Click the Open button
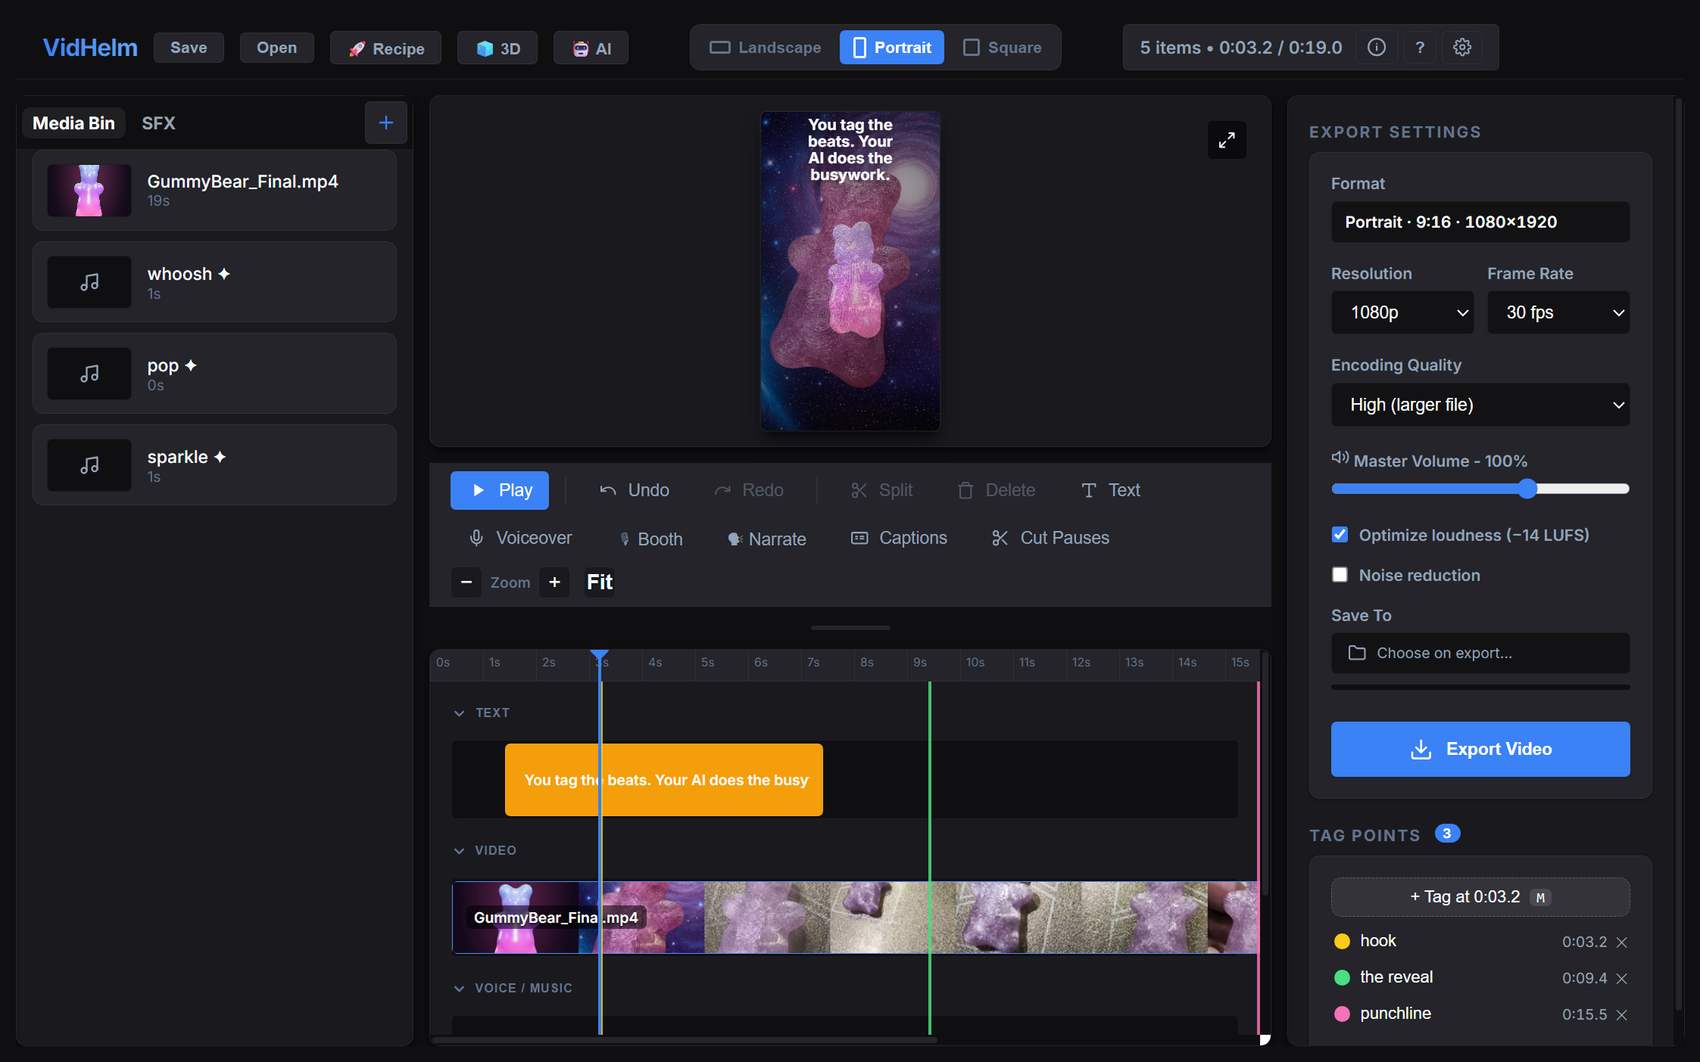Screen dimensions: 1700x1062 click(276, 47)
